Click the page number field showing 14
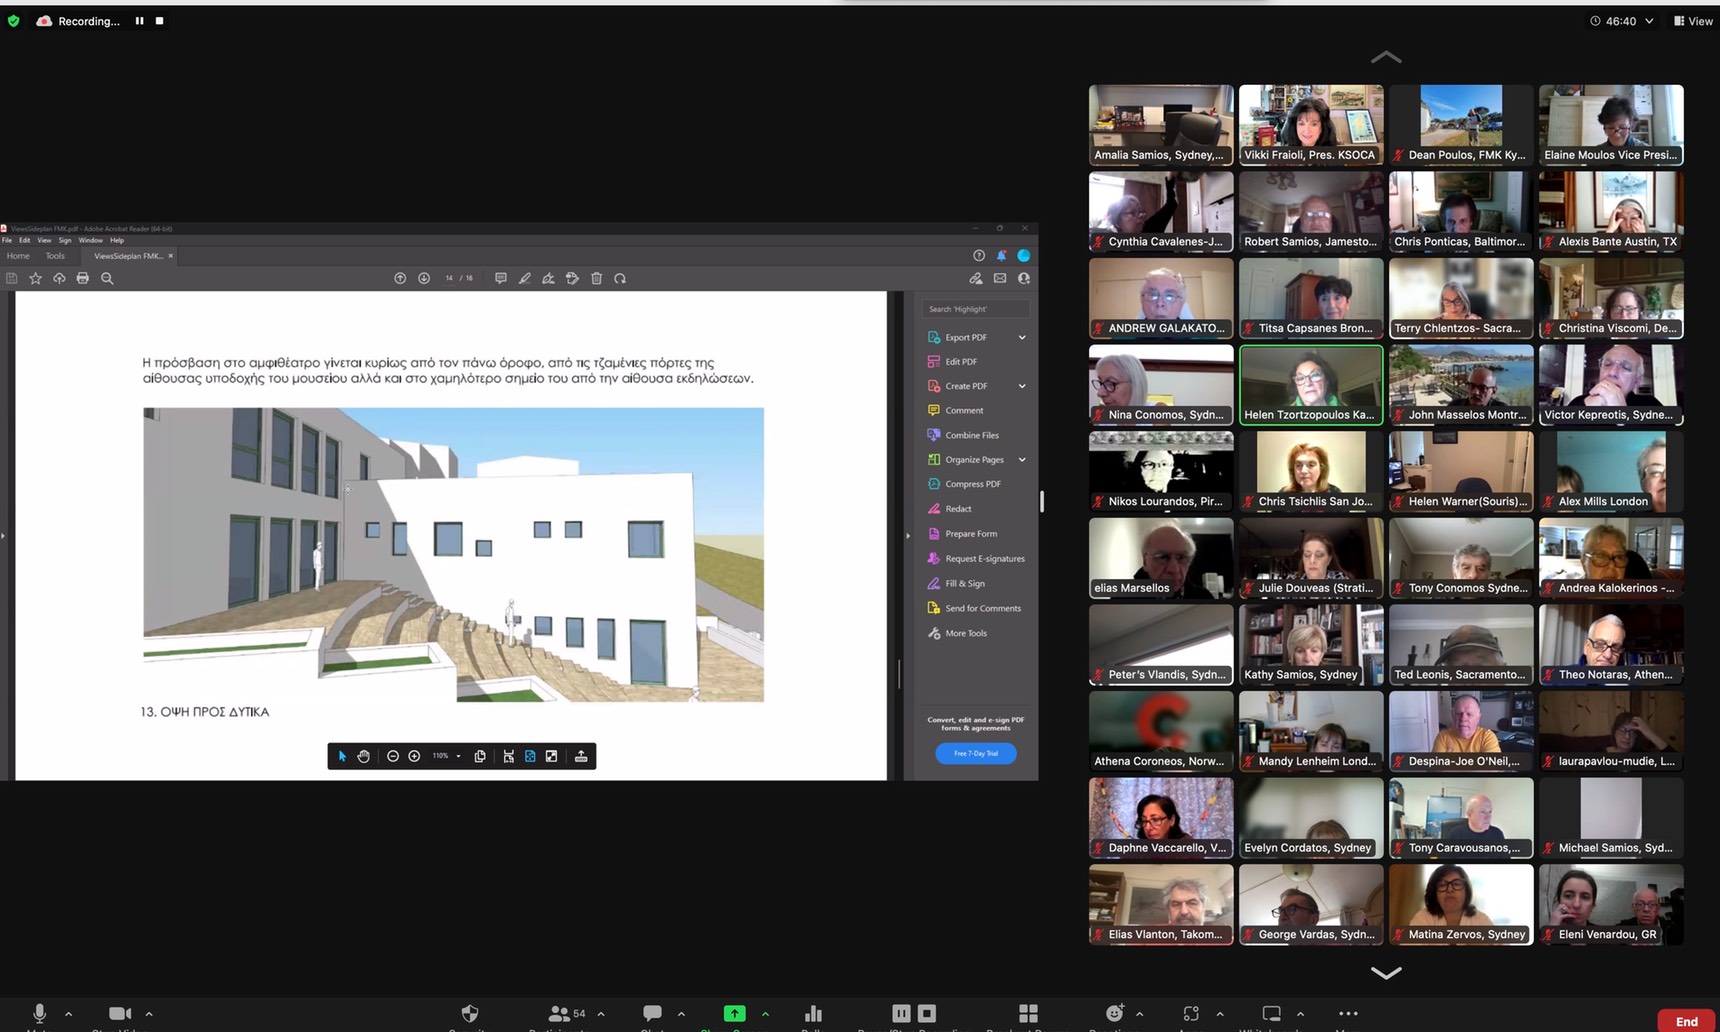This screenshot has height=1032, width=1720. point(450,279)
